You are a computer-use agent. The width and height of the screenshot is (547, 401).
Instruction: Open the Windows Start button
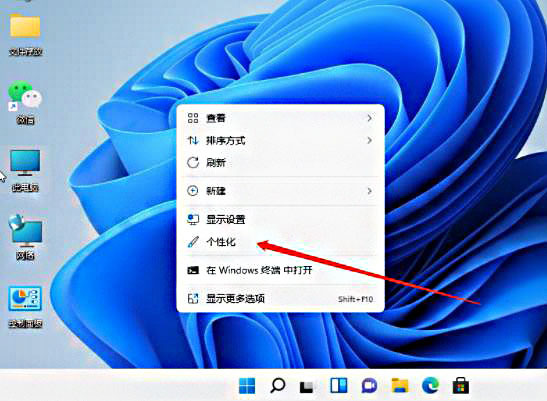pos(247,386)
